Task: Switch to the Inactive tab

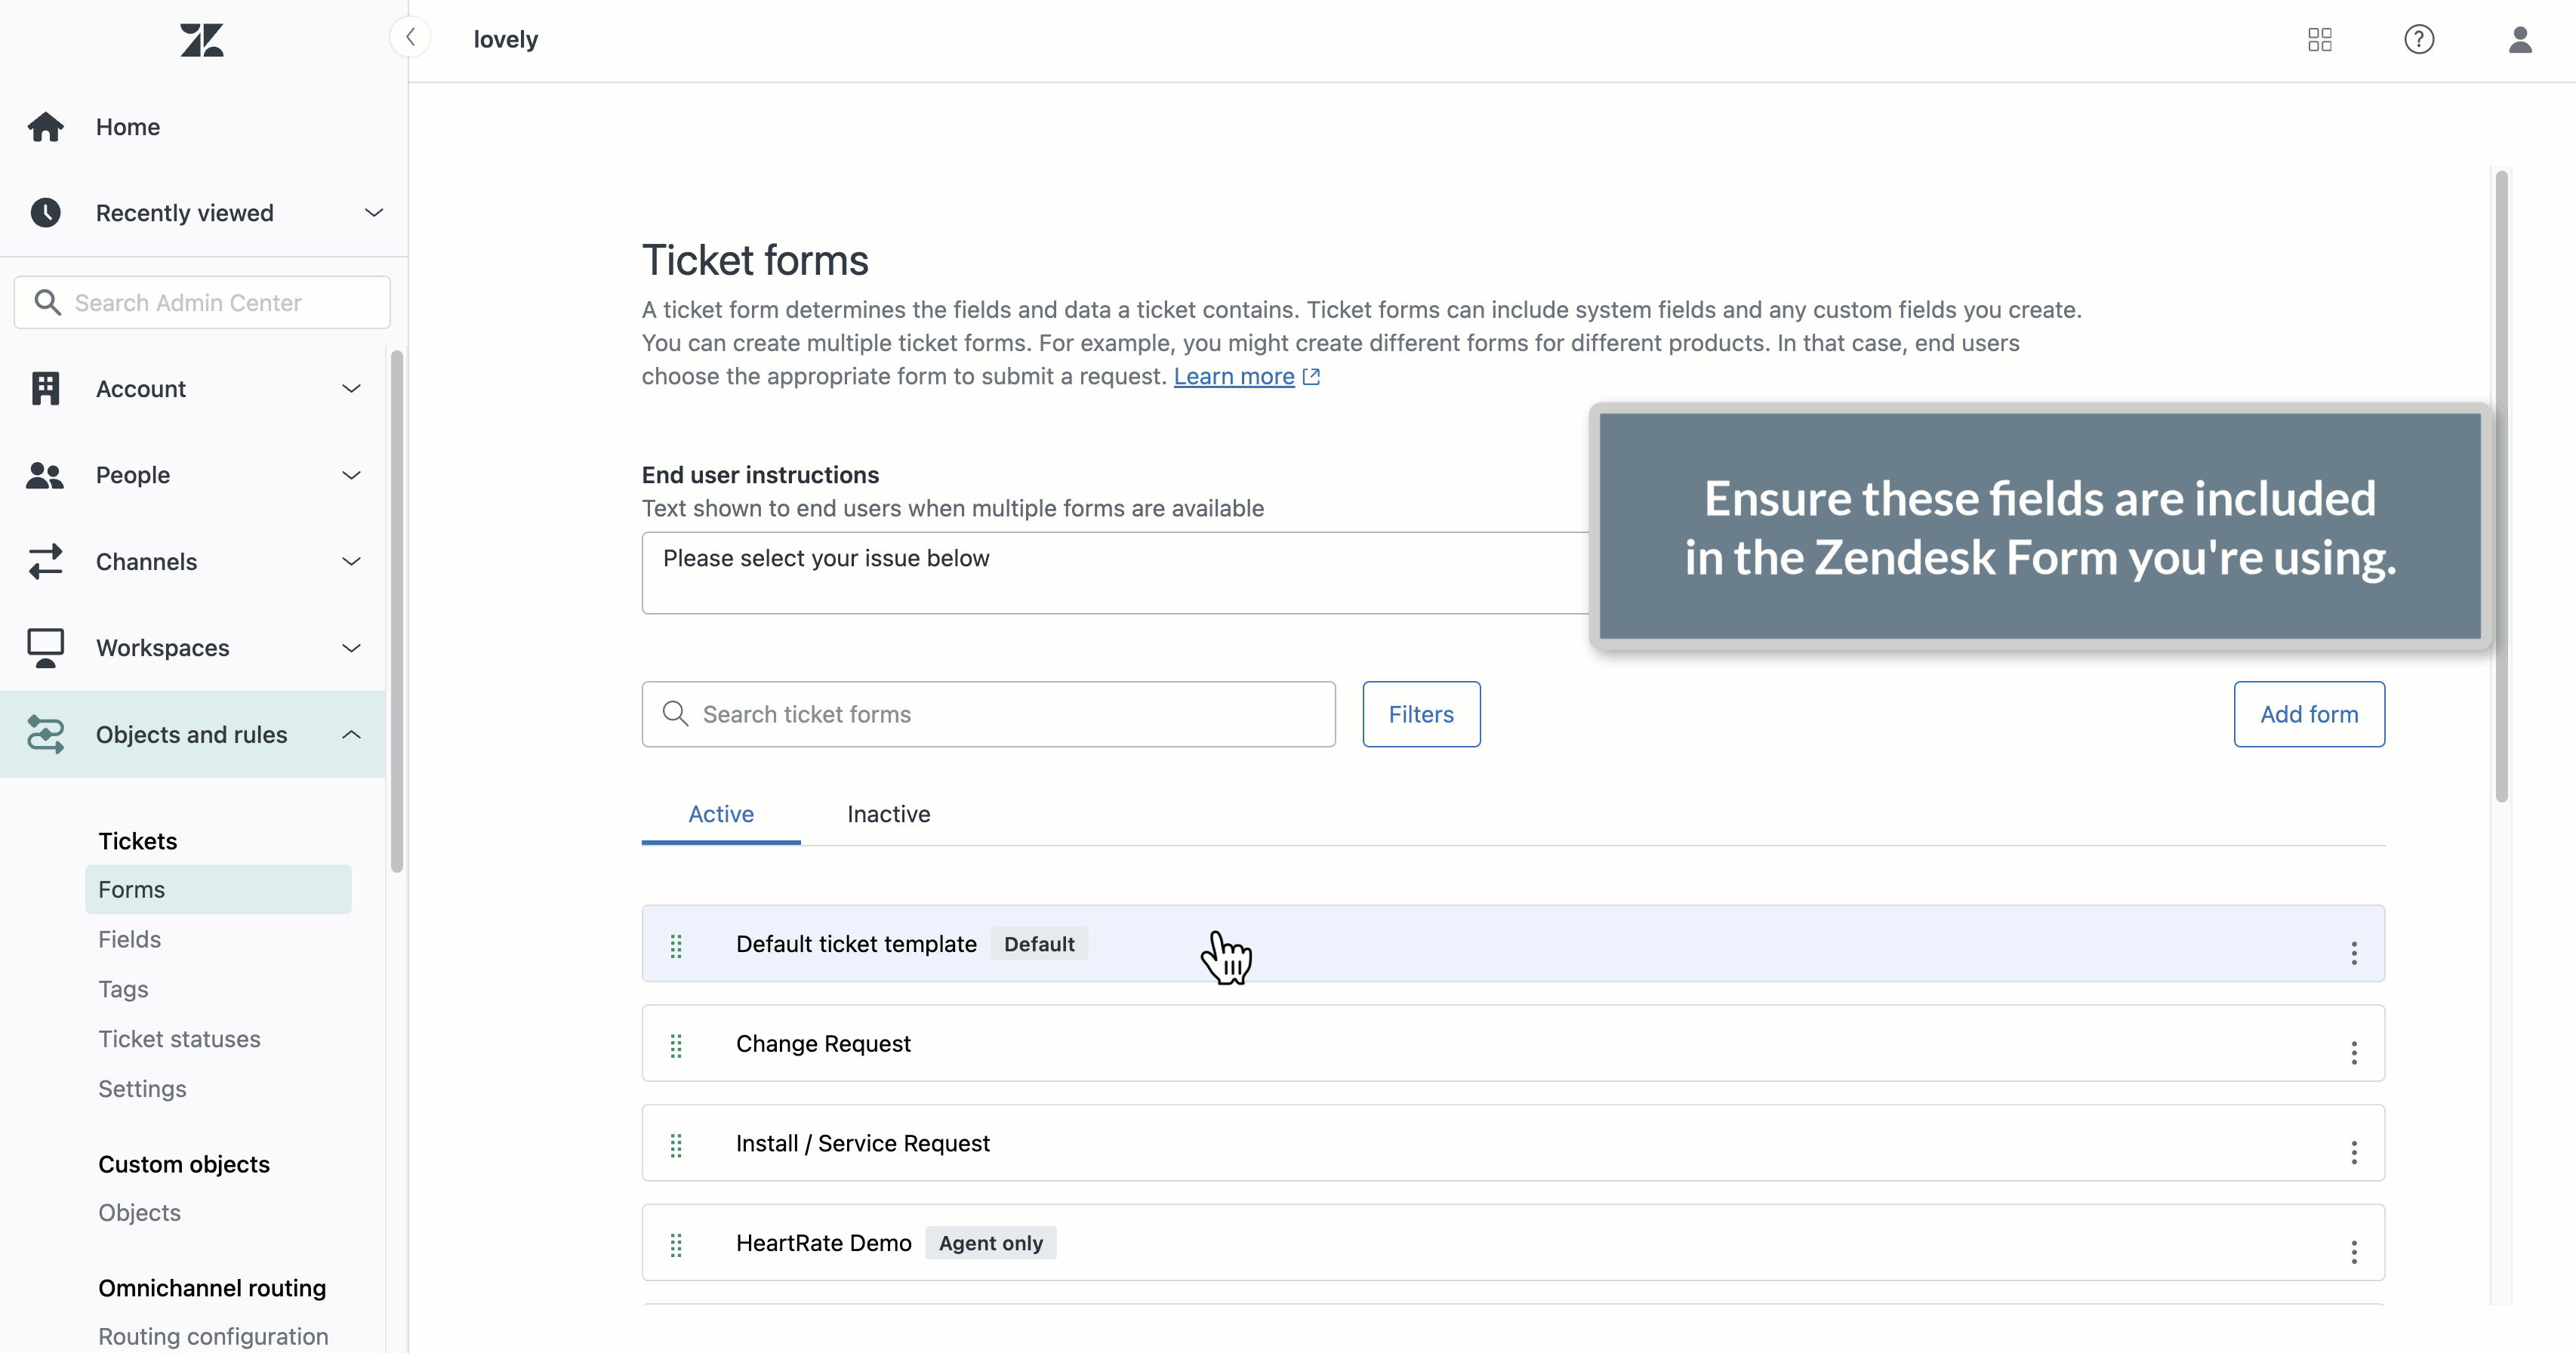Action: (888, 814)
